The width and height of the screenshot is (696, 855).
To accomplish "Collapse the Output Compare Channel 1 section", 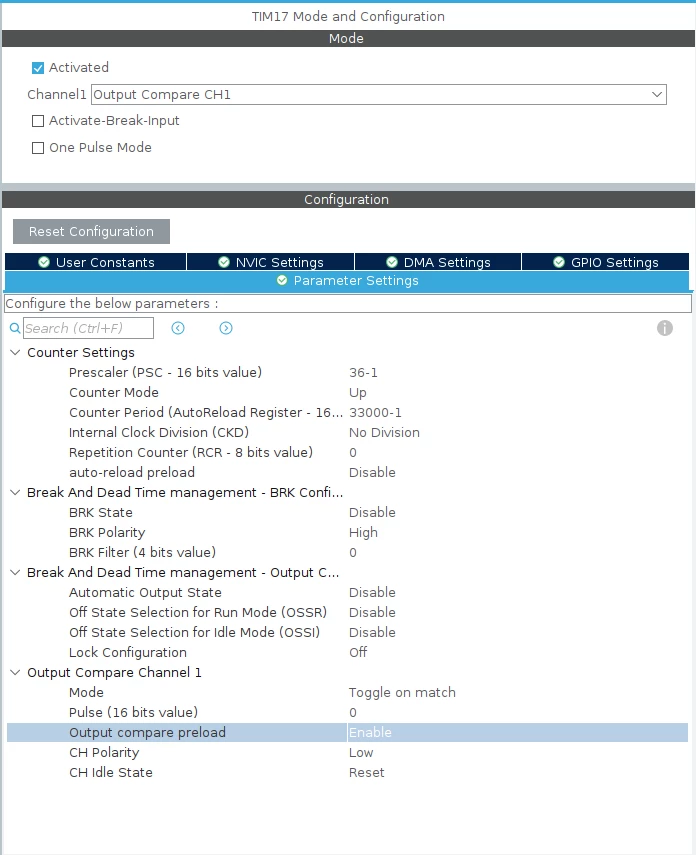I will pyautogui.click(x=15, y=672).
